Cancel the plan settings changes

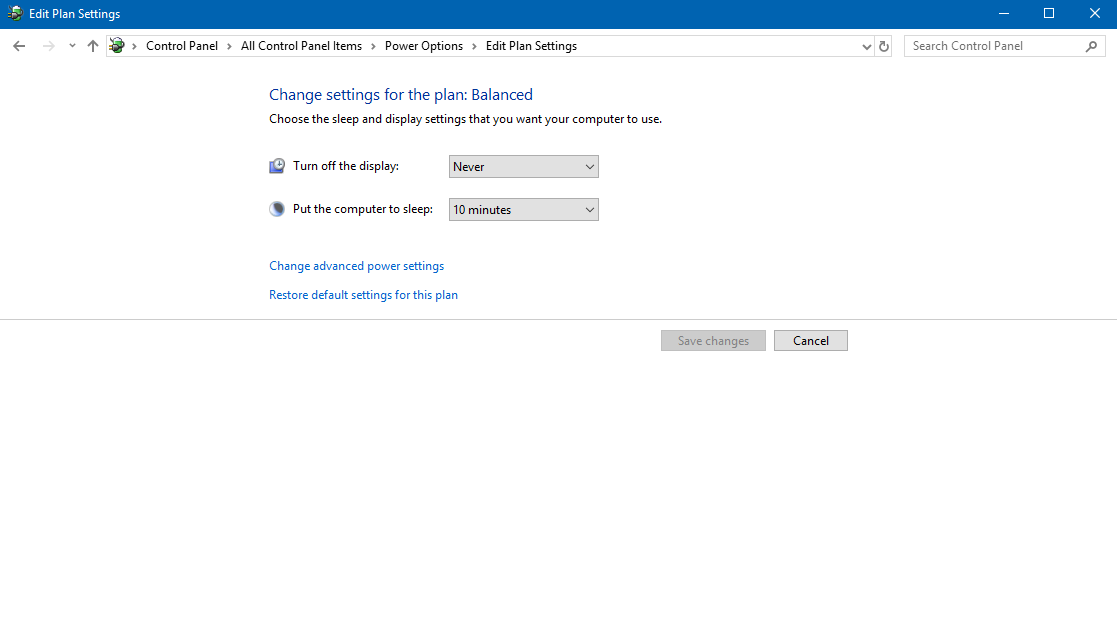pos(811,341)
